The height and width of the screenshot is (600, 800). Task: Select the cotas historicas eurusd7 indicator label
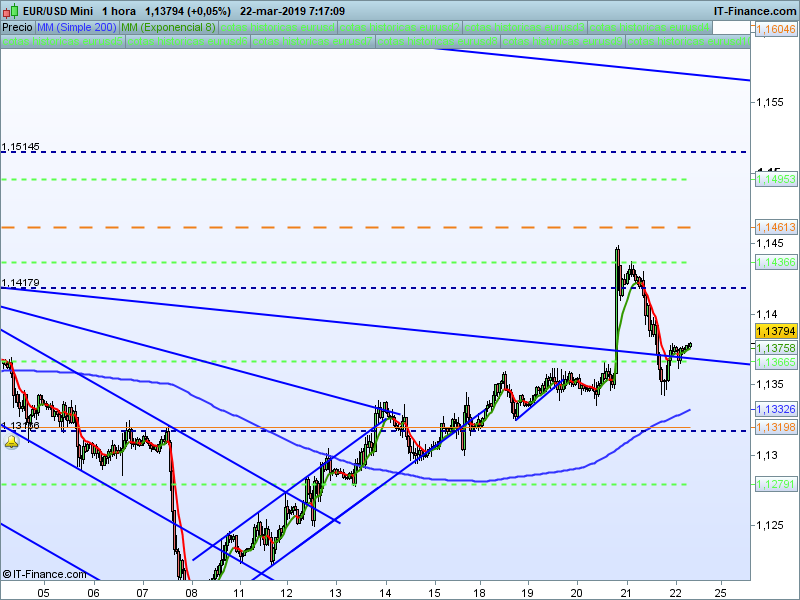coord(313,41)
